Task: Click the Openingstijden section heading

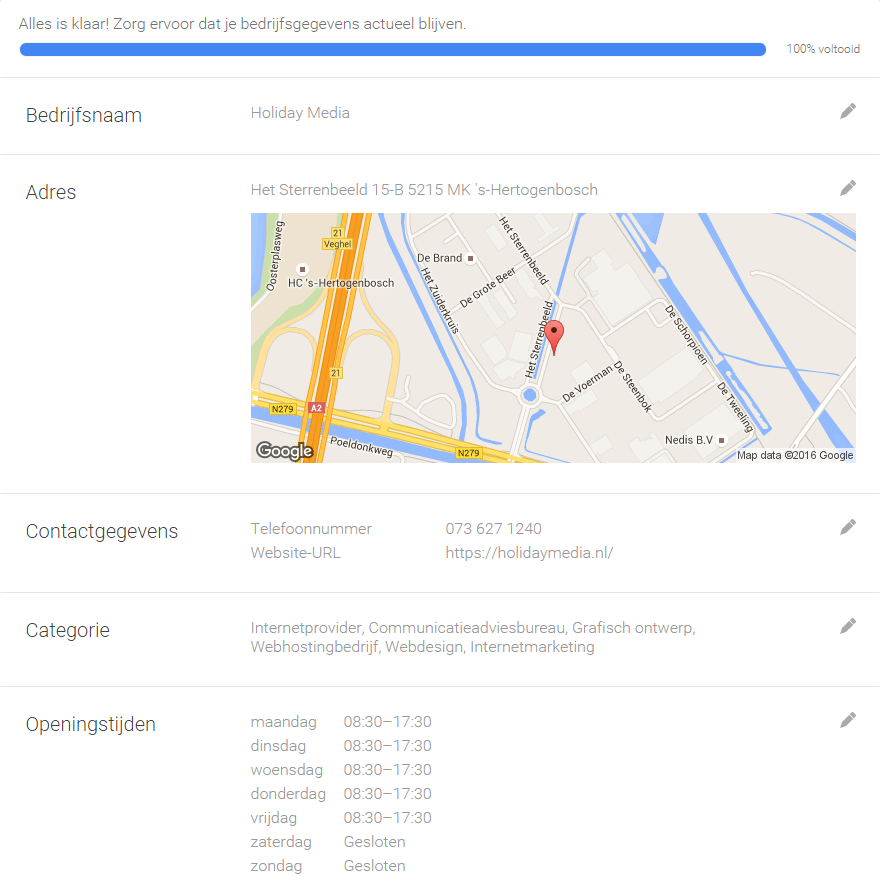Action: tap(90, 724)
